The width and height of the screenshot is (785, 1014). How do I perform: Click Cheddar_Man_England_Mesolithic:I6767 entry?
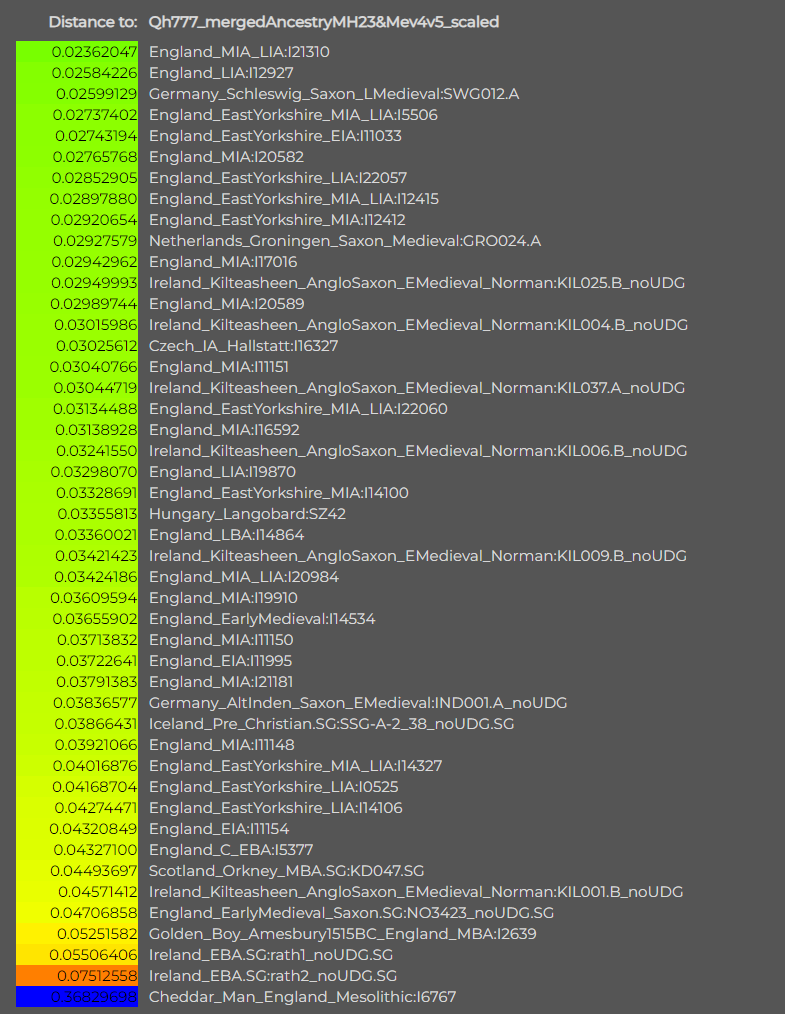click(303, 997)
